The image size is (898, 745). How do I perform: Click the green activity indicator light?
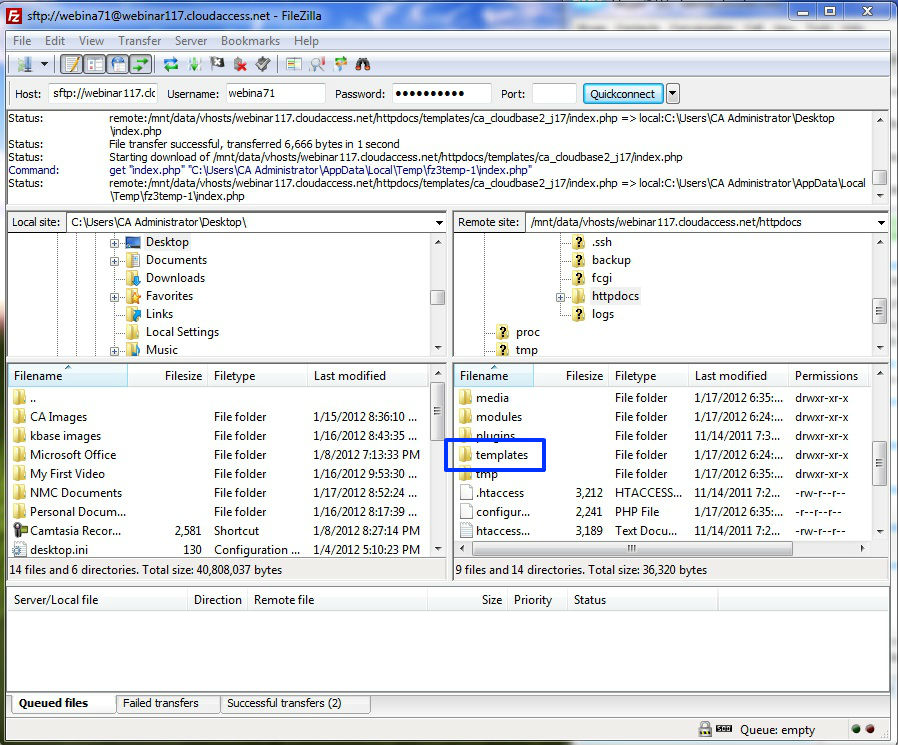[856, 729]
